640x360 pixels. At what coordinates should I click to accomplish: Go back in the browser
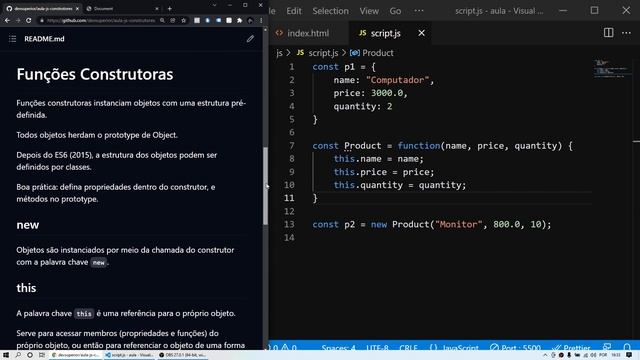(7, 20)
